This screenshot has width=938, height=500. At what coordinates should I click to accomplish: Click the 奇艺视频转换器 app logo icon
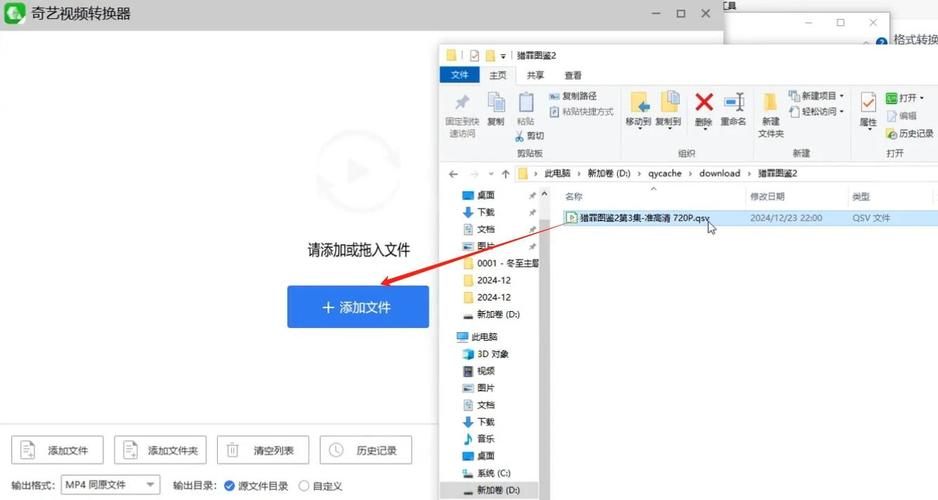point(14,13)
